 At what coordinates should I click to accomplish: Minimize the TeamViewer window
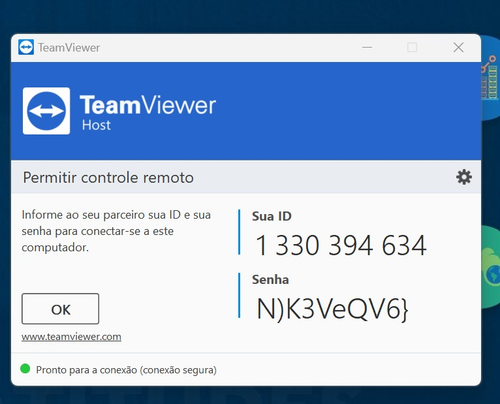[x=367, y=47]
